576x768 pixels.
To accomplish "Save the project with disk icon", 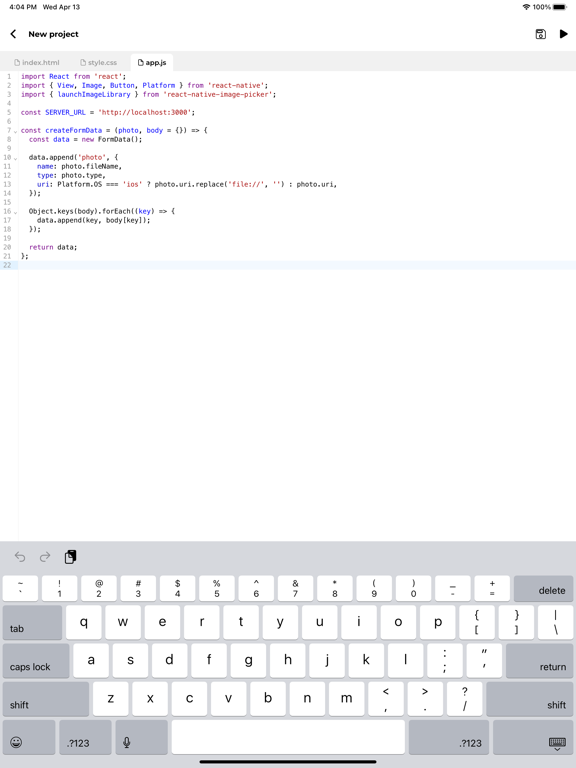I will (540, 34).
